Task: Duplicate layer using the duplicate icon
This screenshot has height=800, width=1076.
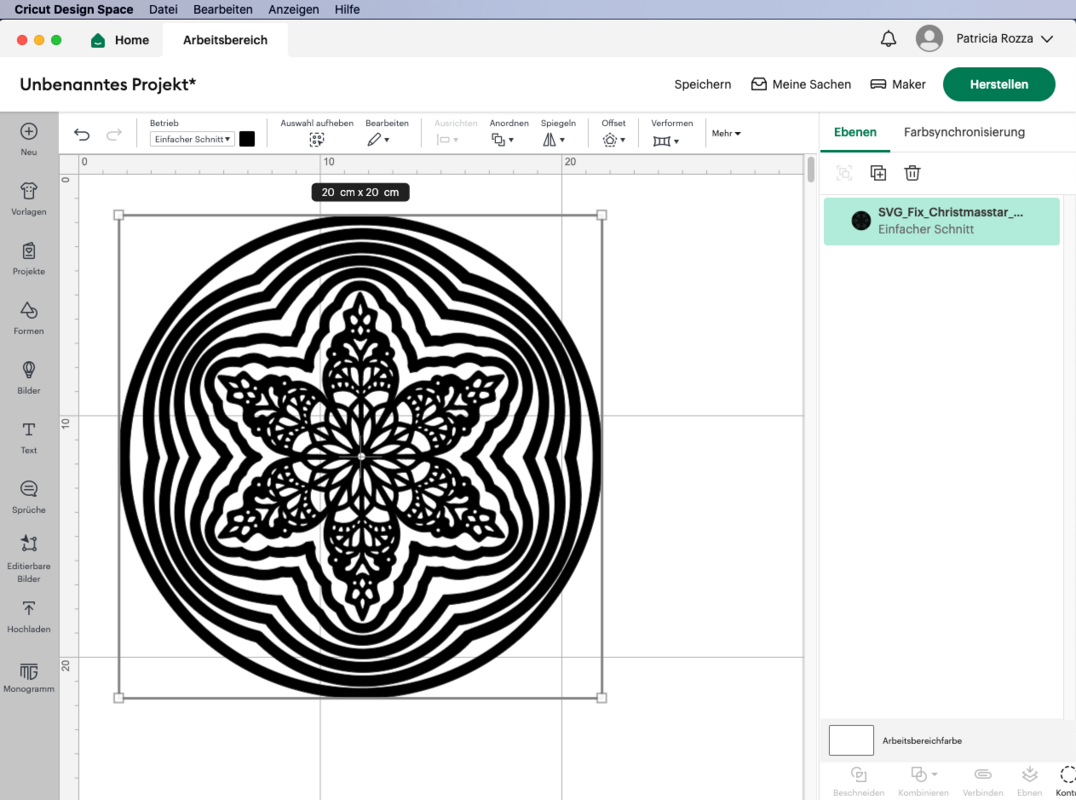Action: (878, 173)
